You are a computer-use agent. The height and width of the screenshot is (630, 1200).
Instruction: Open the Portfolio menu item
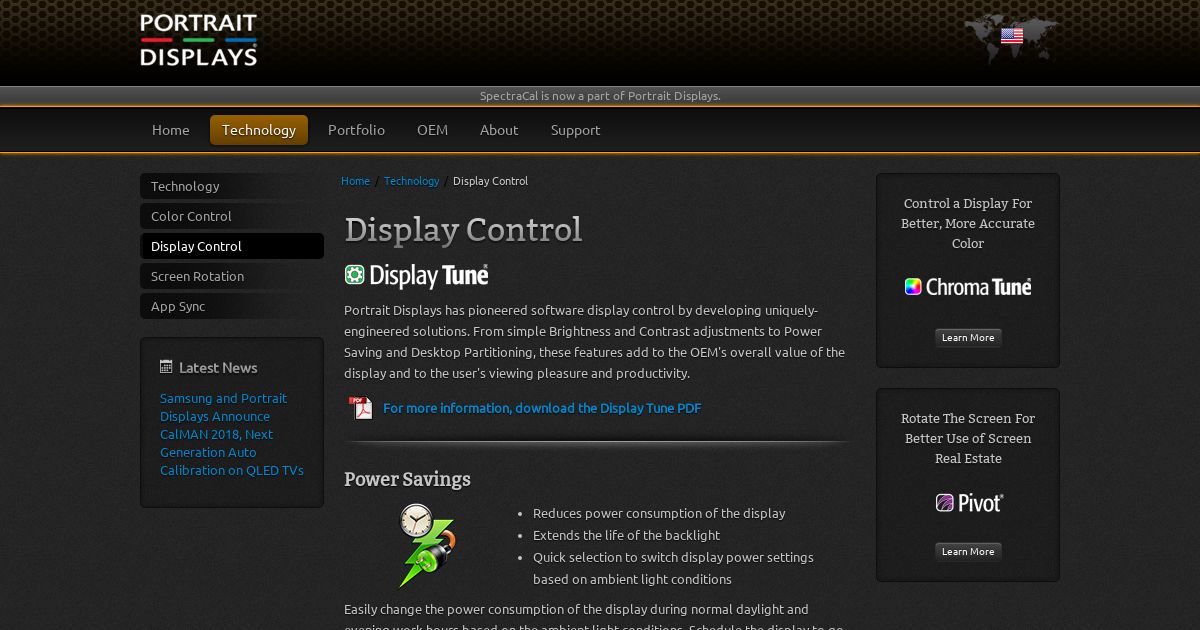click(356, 130)
